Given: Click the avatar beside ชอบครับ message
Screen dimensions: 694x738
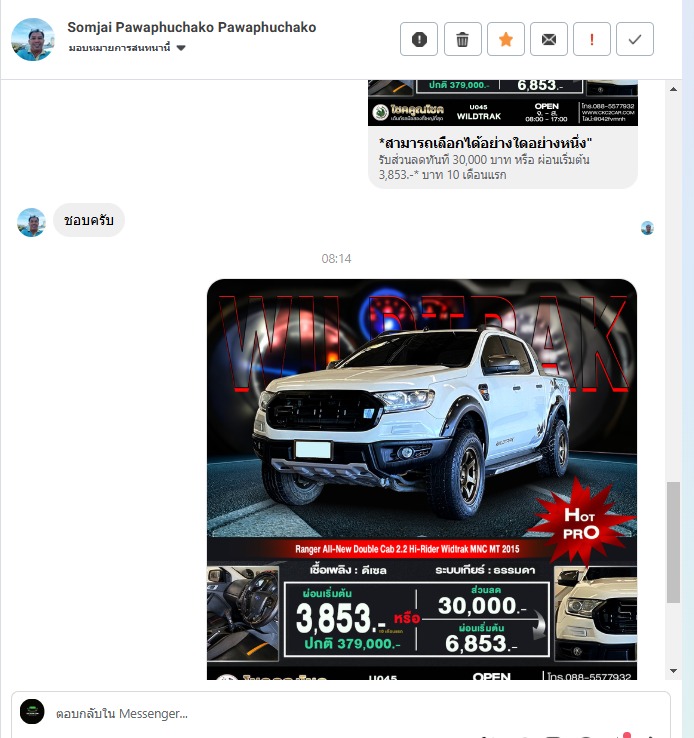Looking at the screenshot, I should (x=32, y=223).
